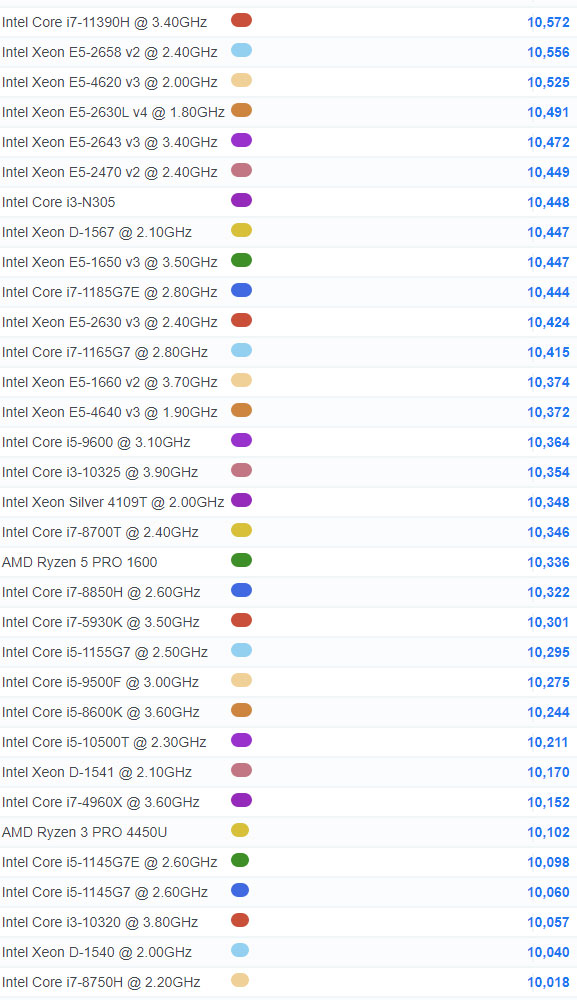Click the score 10,211

(x=548, y=742)
